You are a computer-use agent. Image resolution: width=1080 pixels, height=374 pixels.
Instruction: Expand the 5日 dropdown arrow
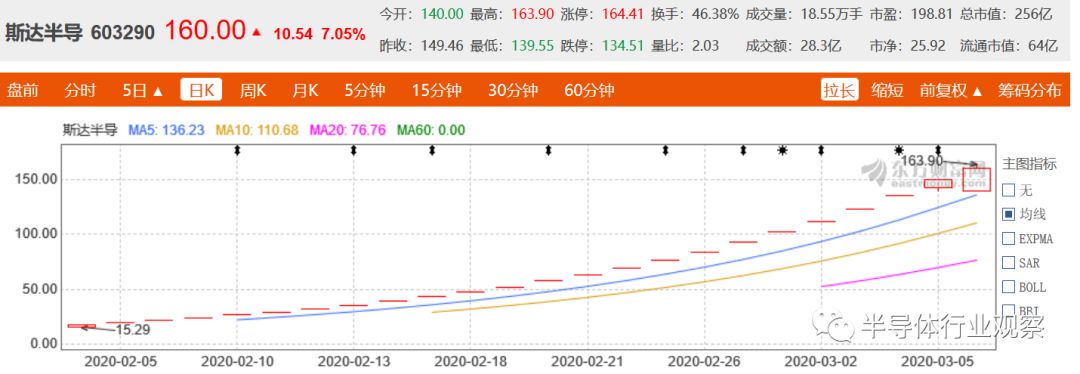click(x=158, y=91)
